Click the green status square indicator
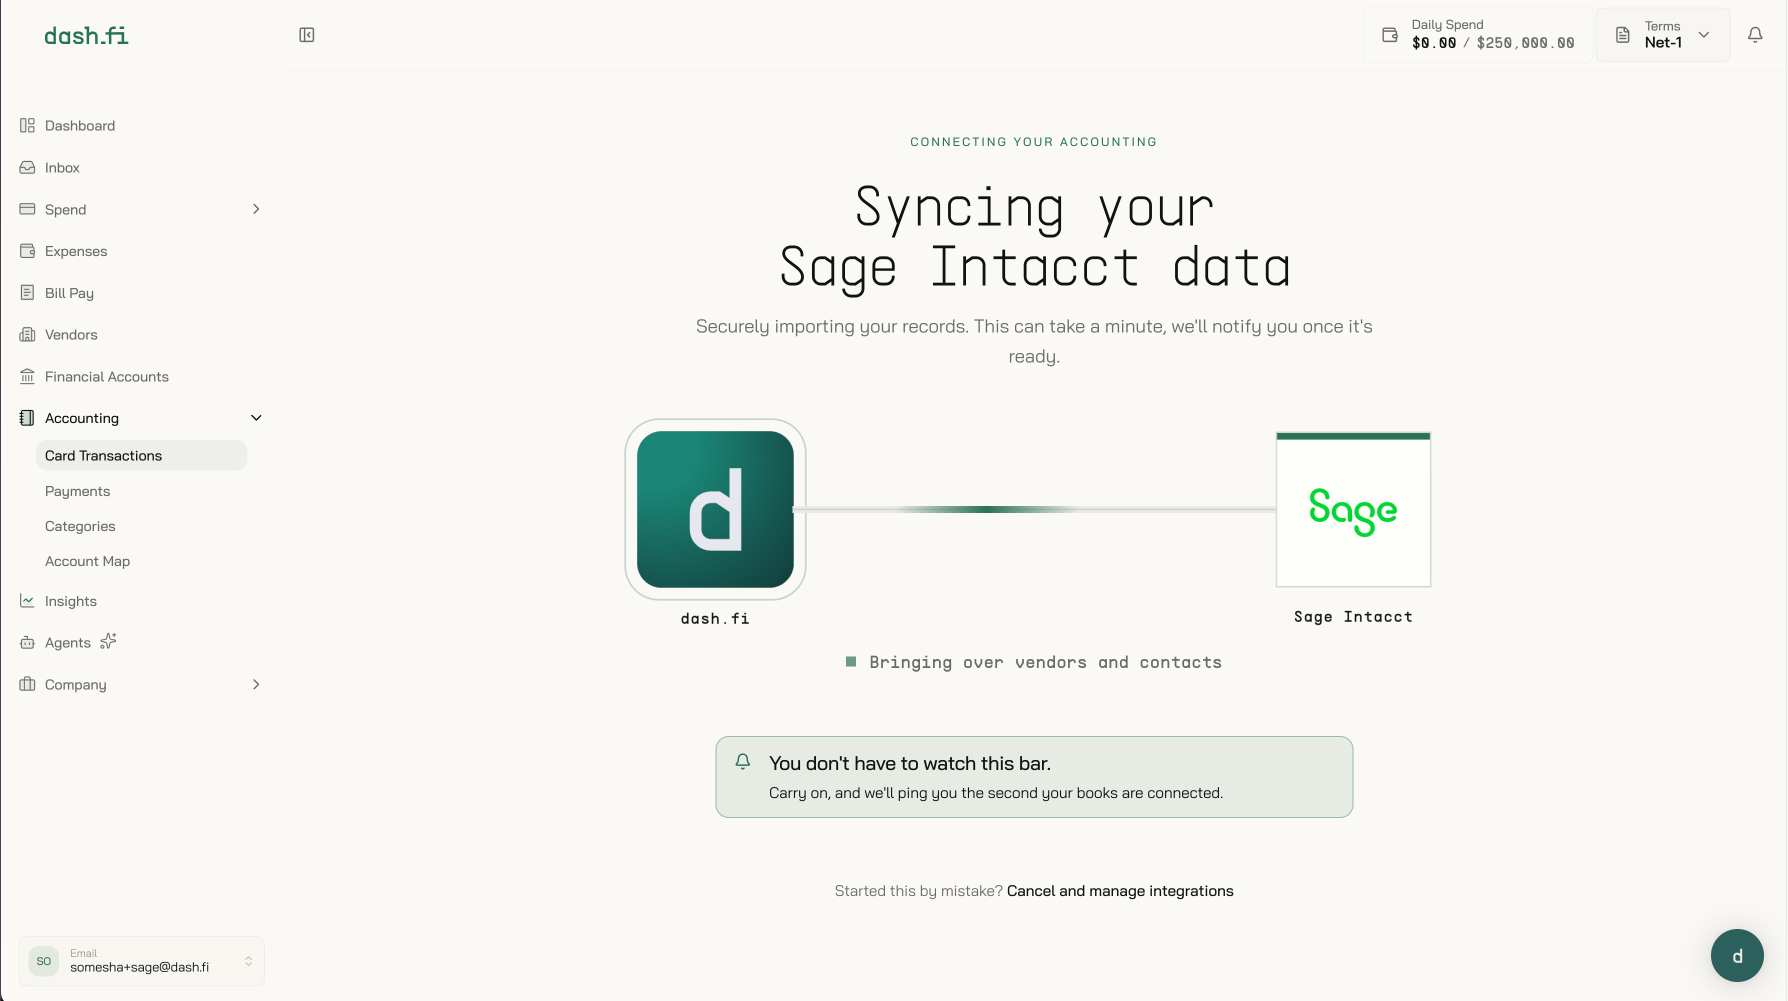Image resolution: width=1788 pixels, height=1001 pixels. tap(851, 662)
